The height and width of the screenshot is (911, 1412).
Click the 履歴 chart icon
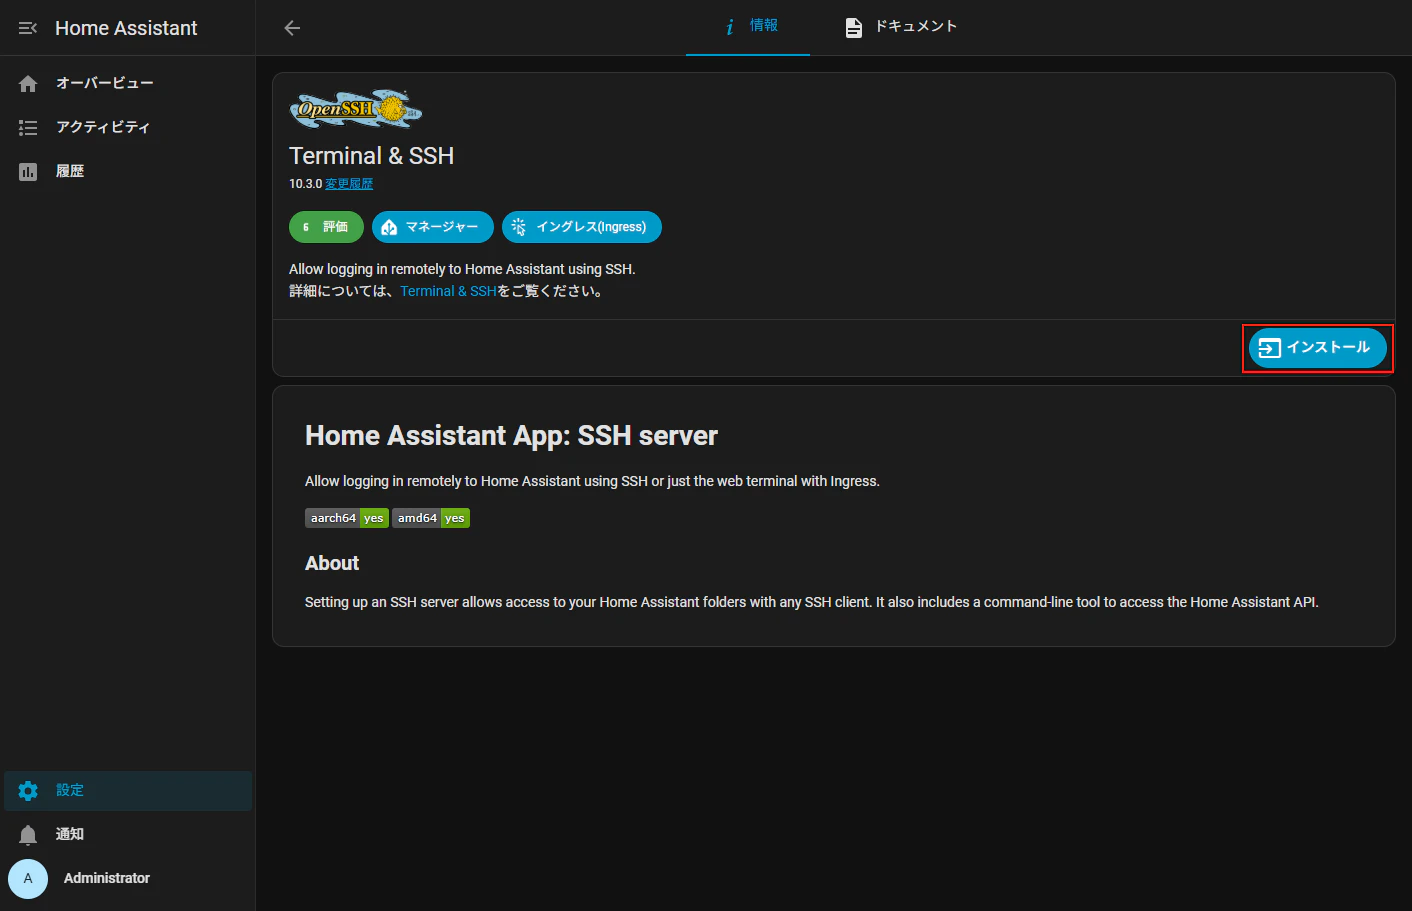28,172
